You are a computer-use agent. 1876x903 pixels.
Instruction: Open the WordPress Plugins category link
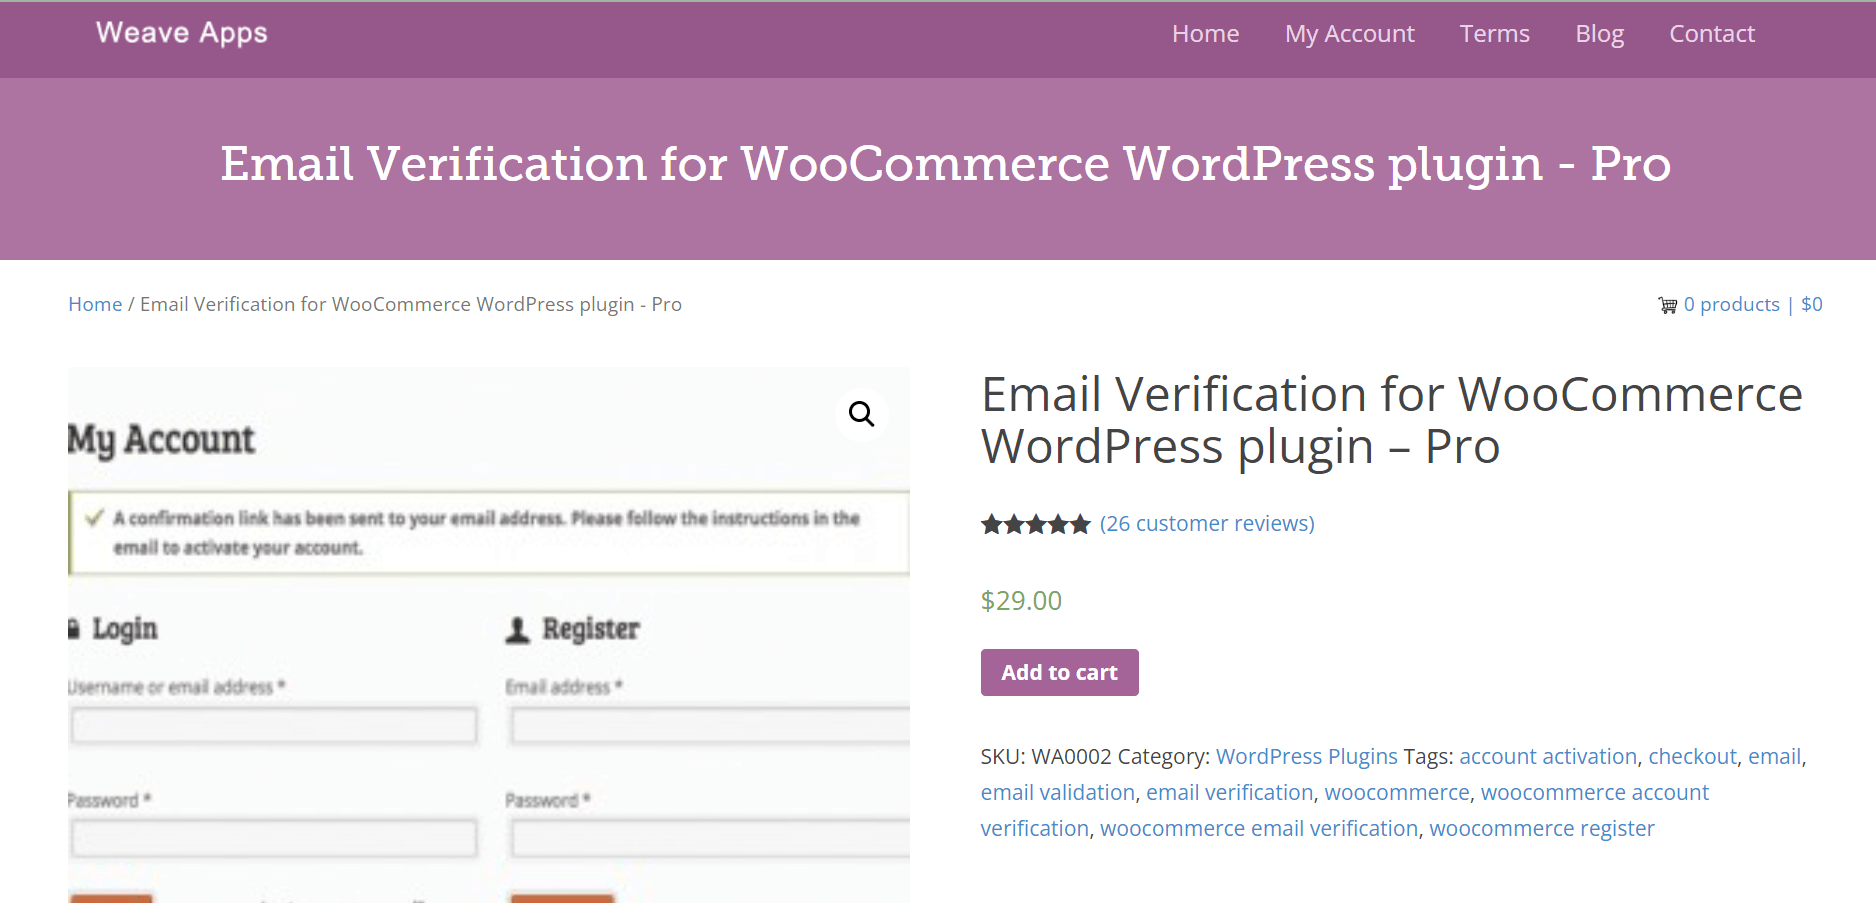1306,756
